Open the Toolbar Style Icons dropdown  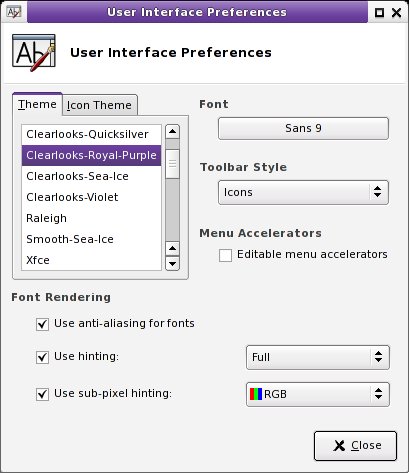303,192
